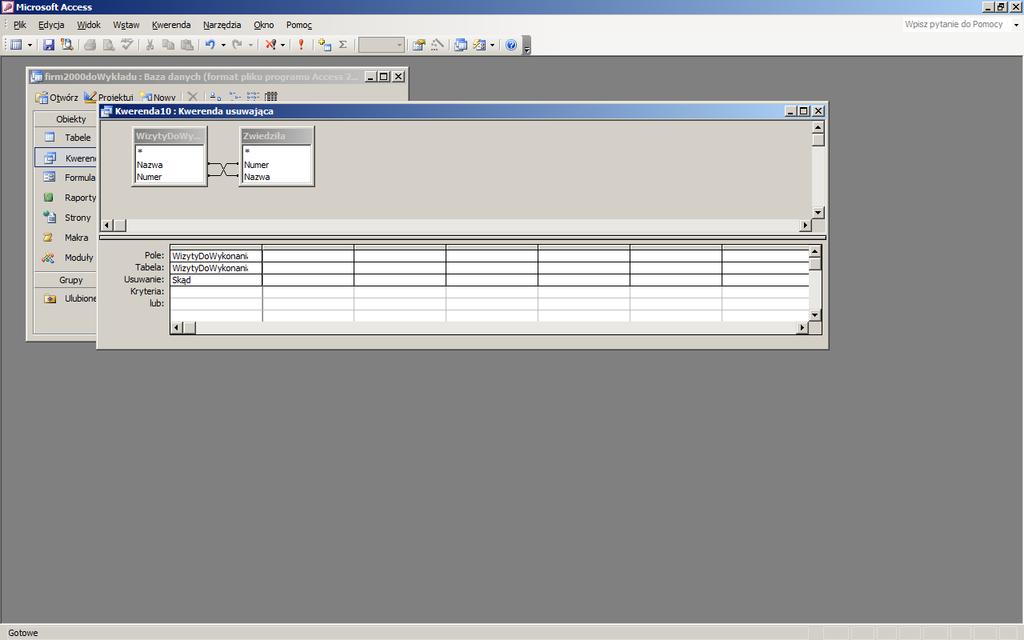Open the Okno menu
The image size is (1024, 640).
[264, 25]
